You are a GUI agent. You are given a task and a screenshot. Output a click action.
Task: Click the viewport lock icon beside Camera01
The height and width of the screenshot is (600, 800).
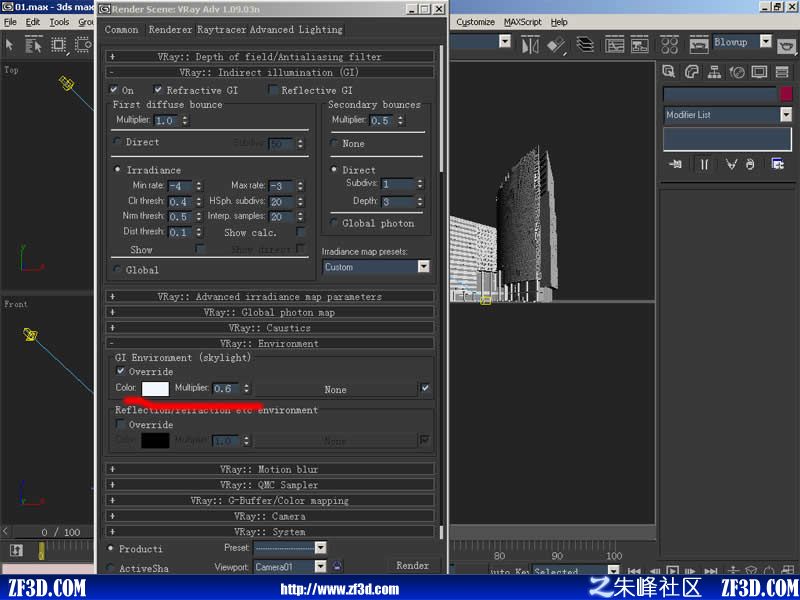coord(337,565)
